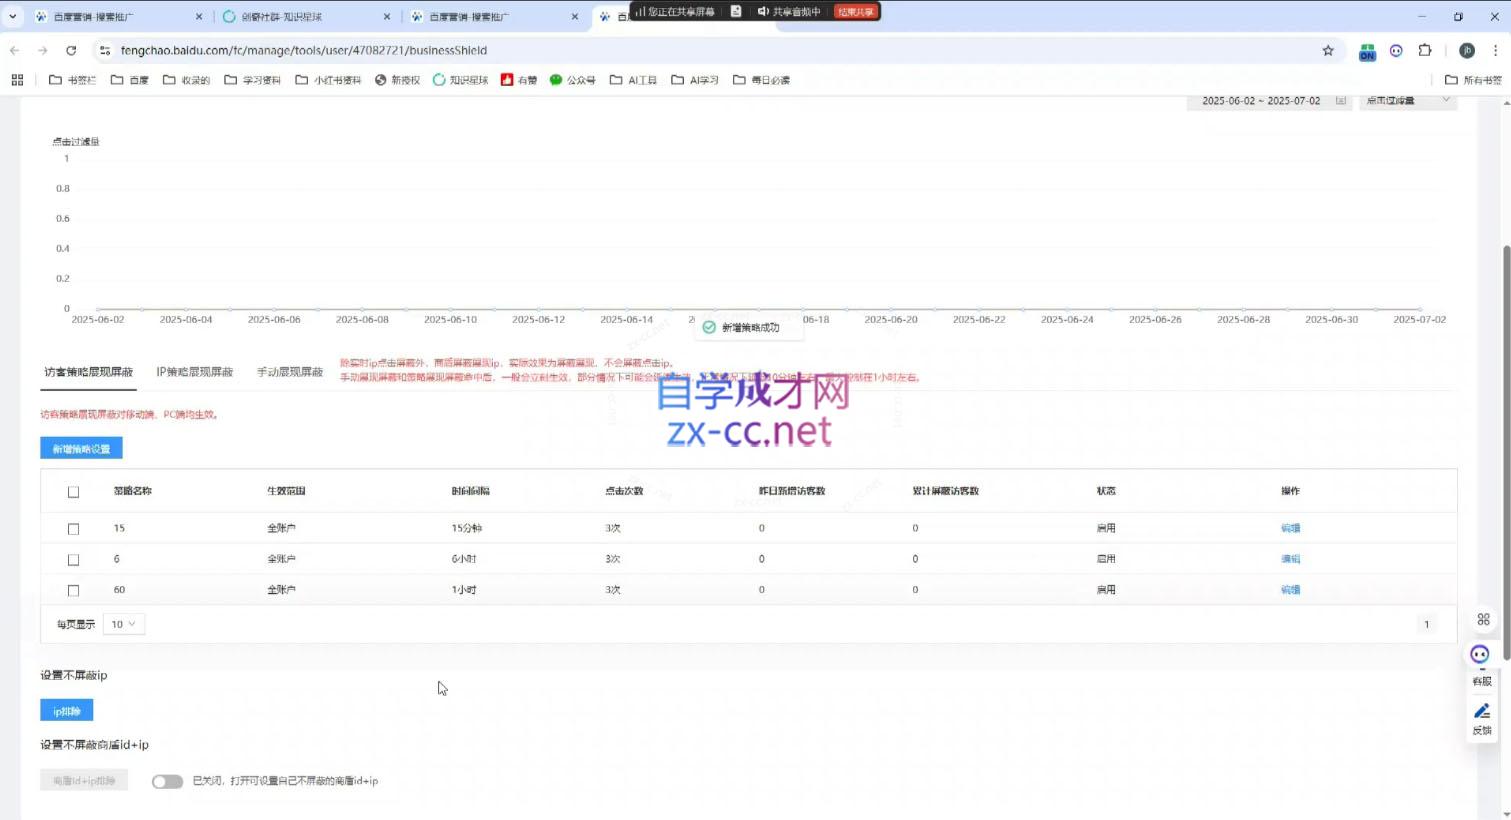Click the 新增策略设置 button
Viewport: 1511px width, 820px height.
tap(81, 448)
